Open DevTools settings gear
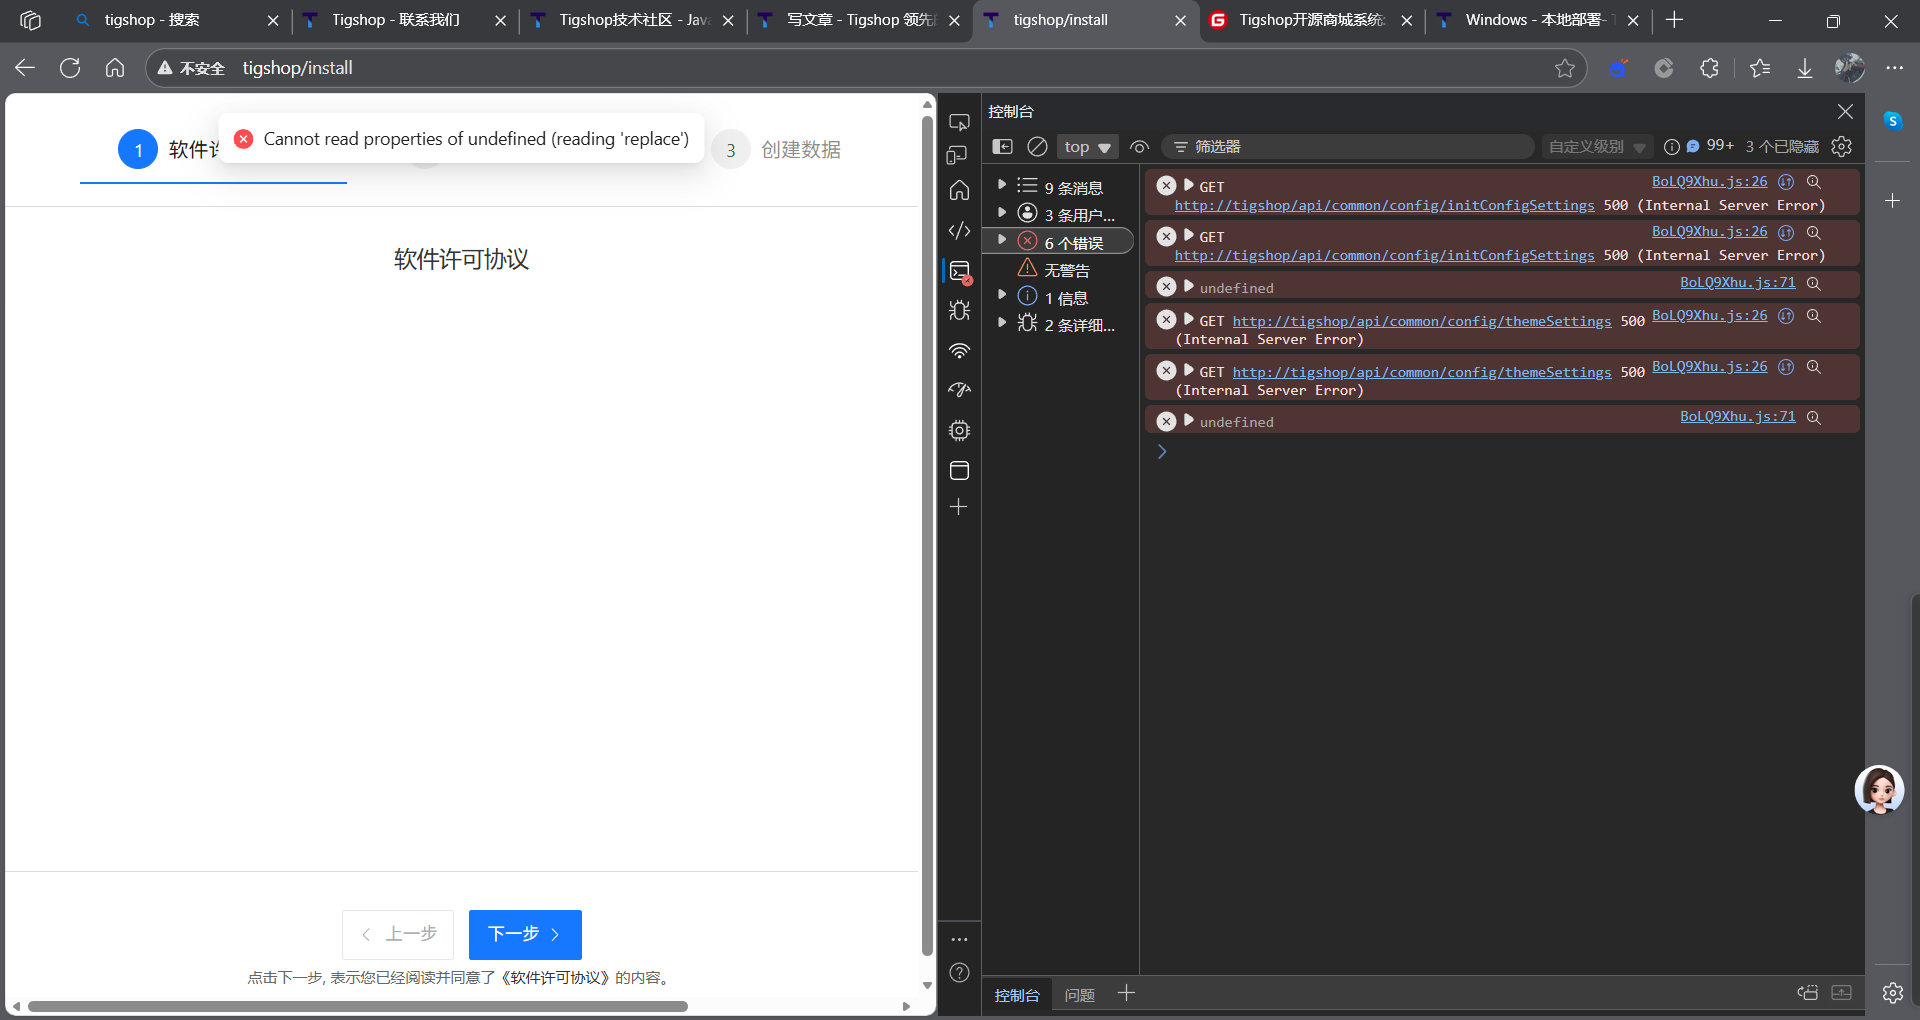The image size is (1920, 1020). pyautogui.click(x=1843, y=146)
